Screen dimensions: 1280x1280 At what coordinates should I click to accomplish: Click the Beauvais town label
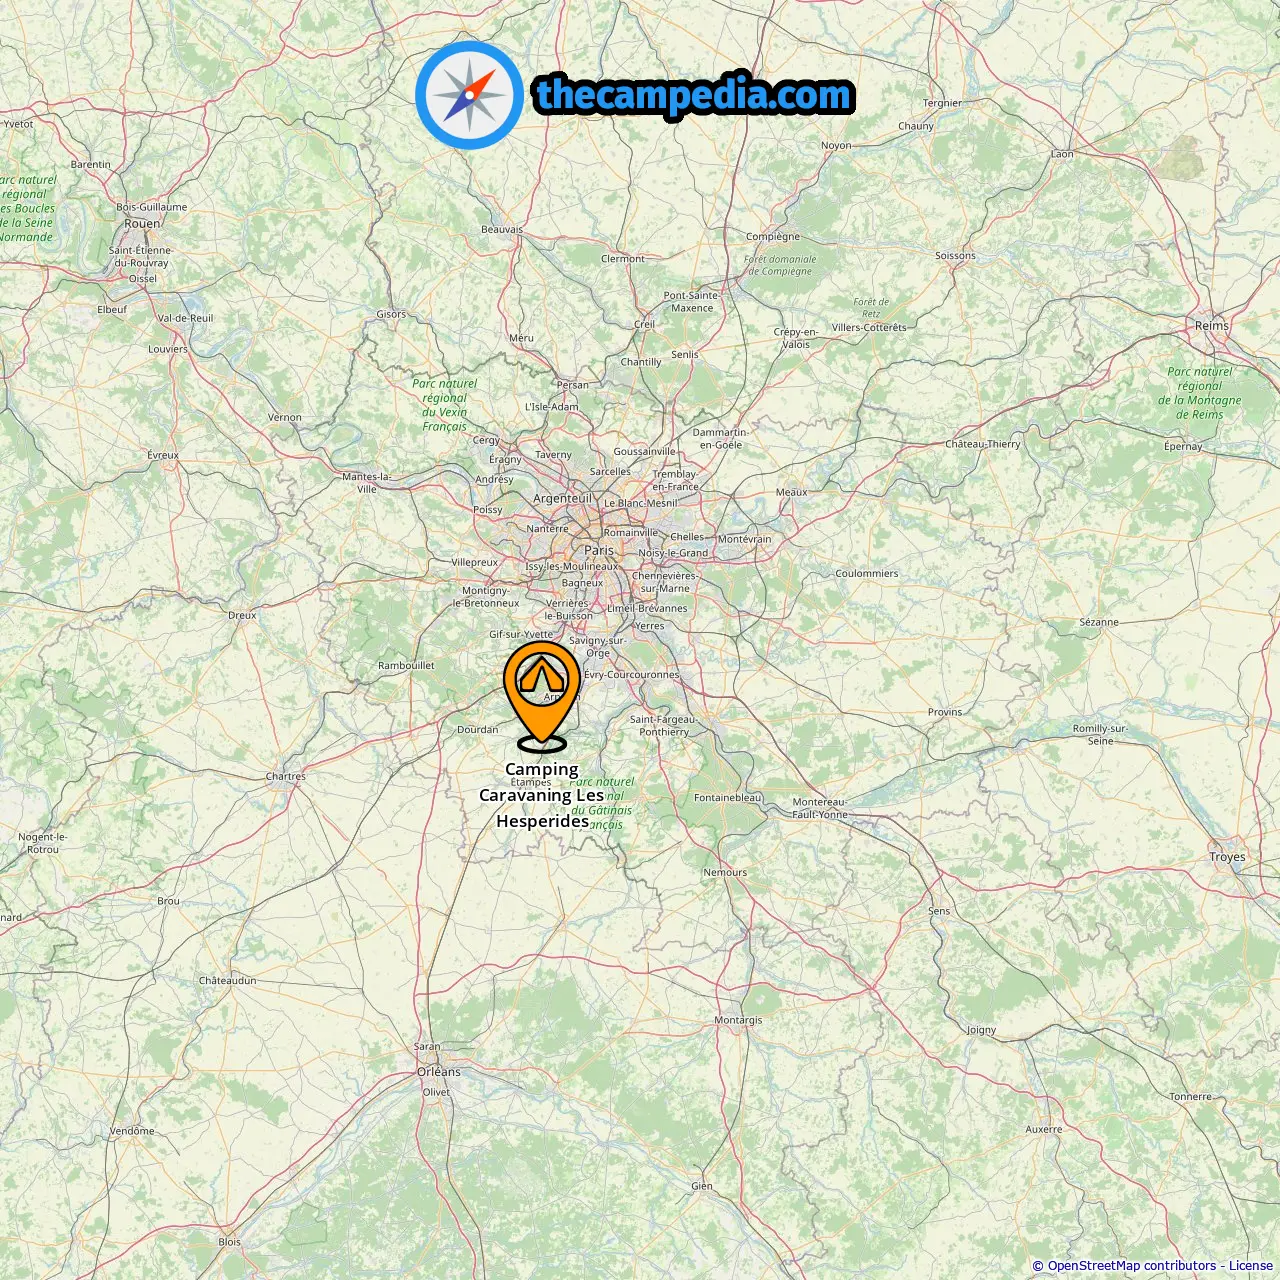502,229
